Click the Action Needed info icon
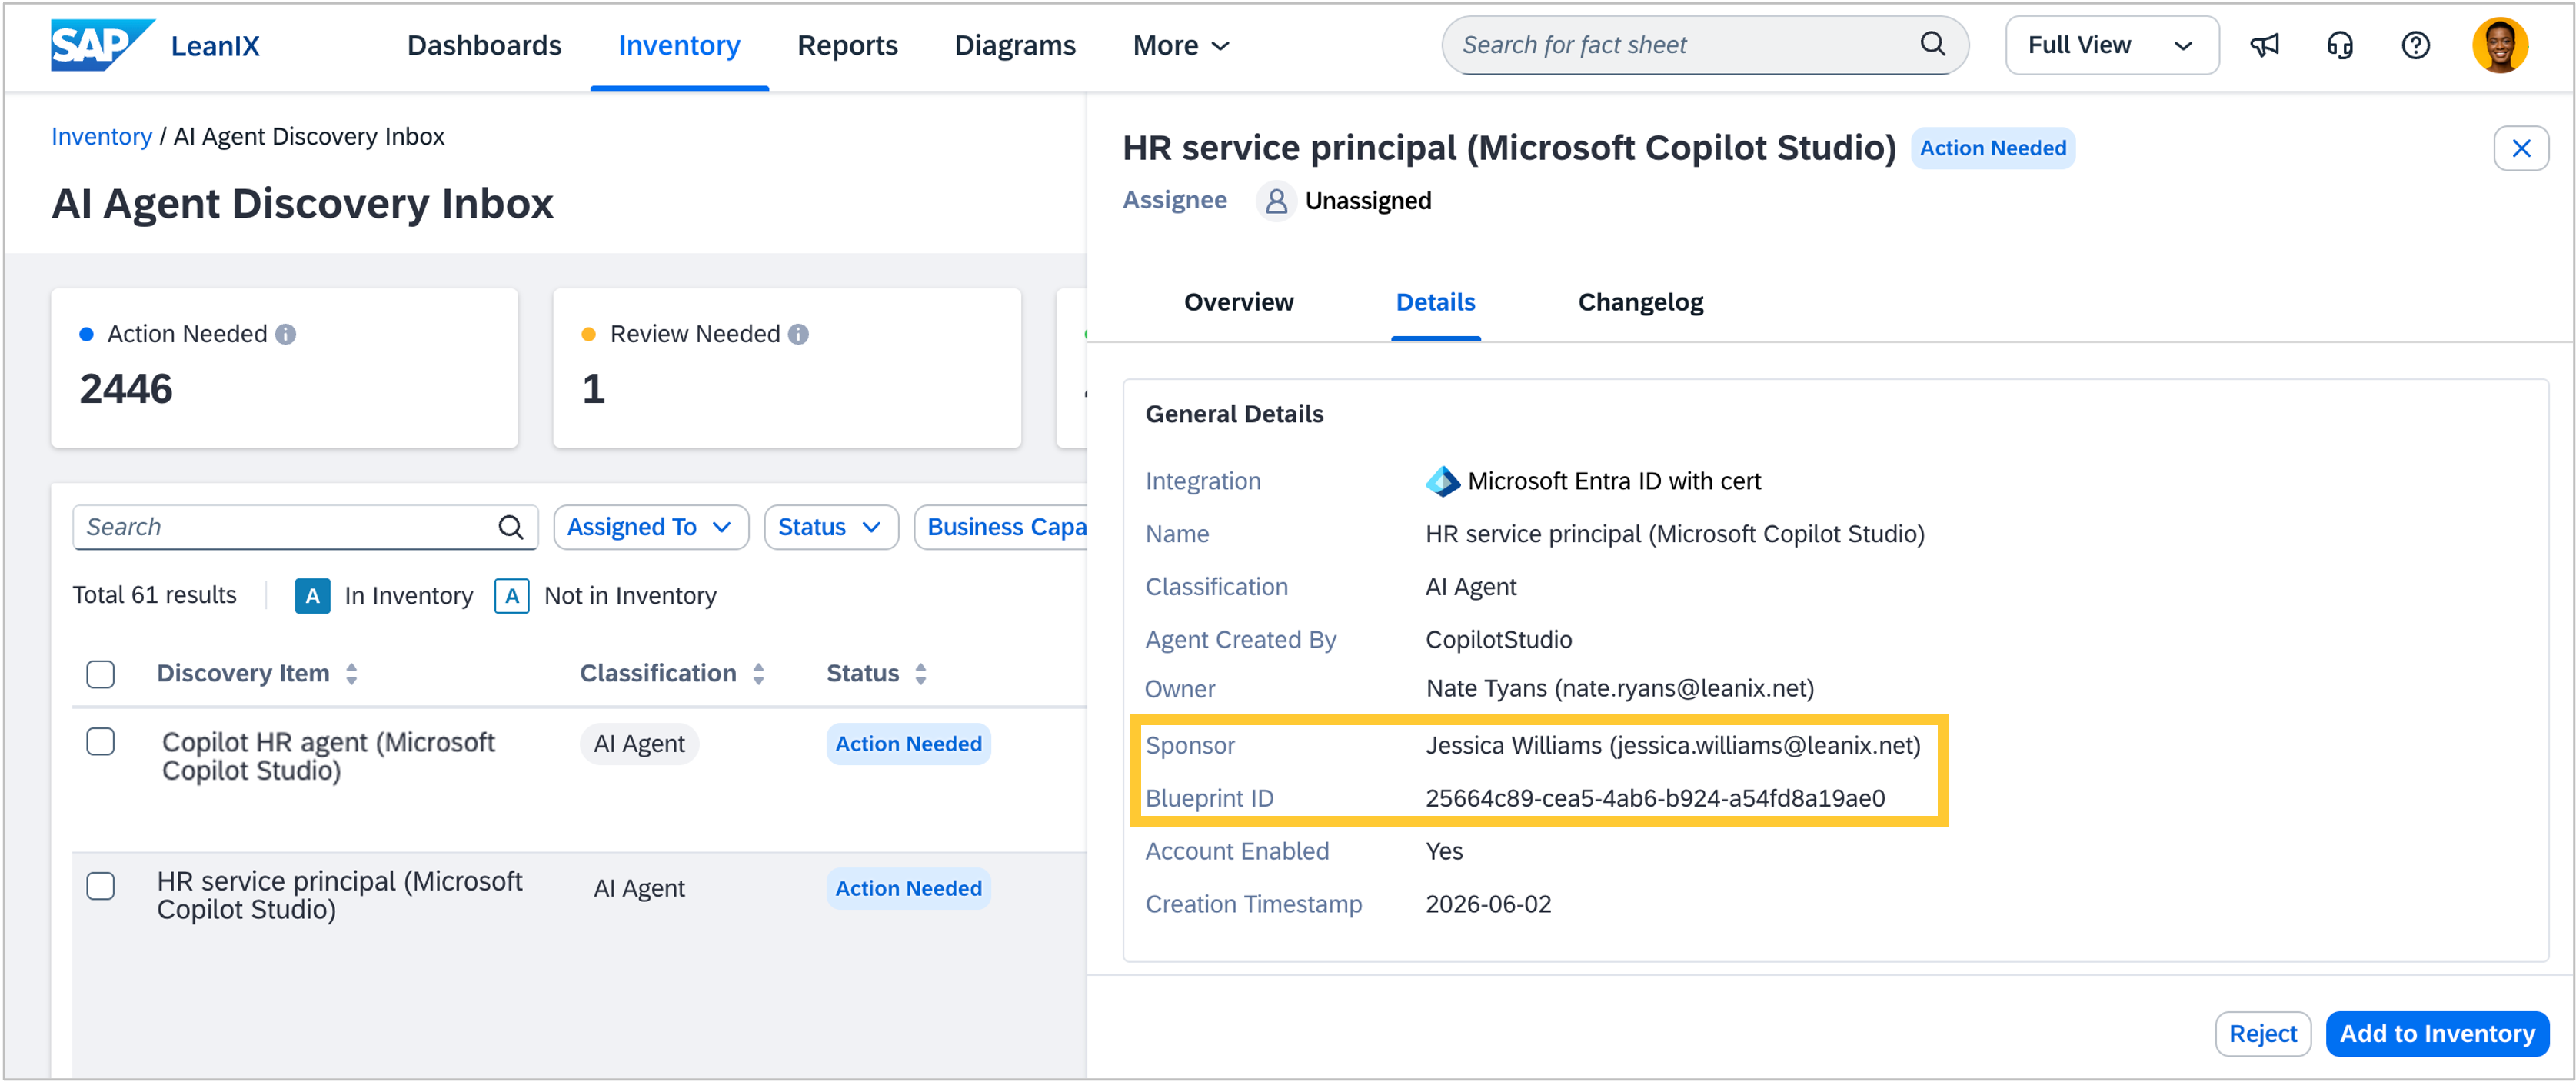The height and width of the screenshot is (1082, 2576). (x=286, y=334)
